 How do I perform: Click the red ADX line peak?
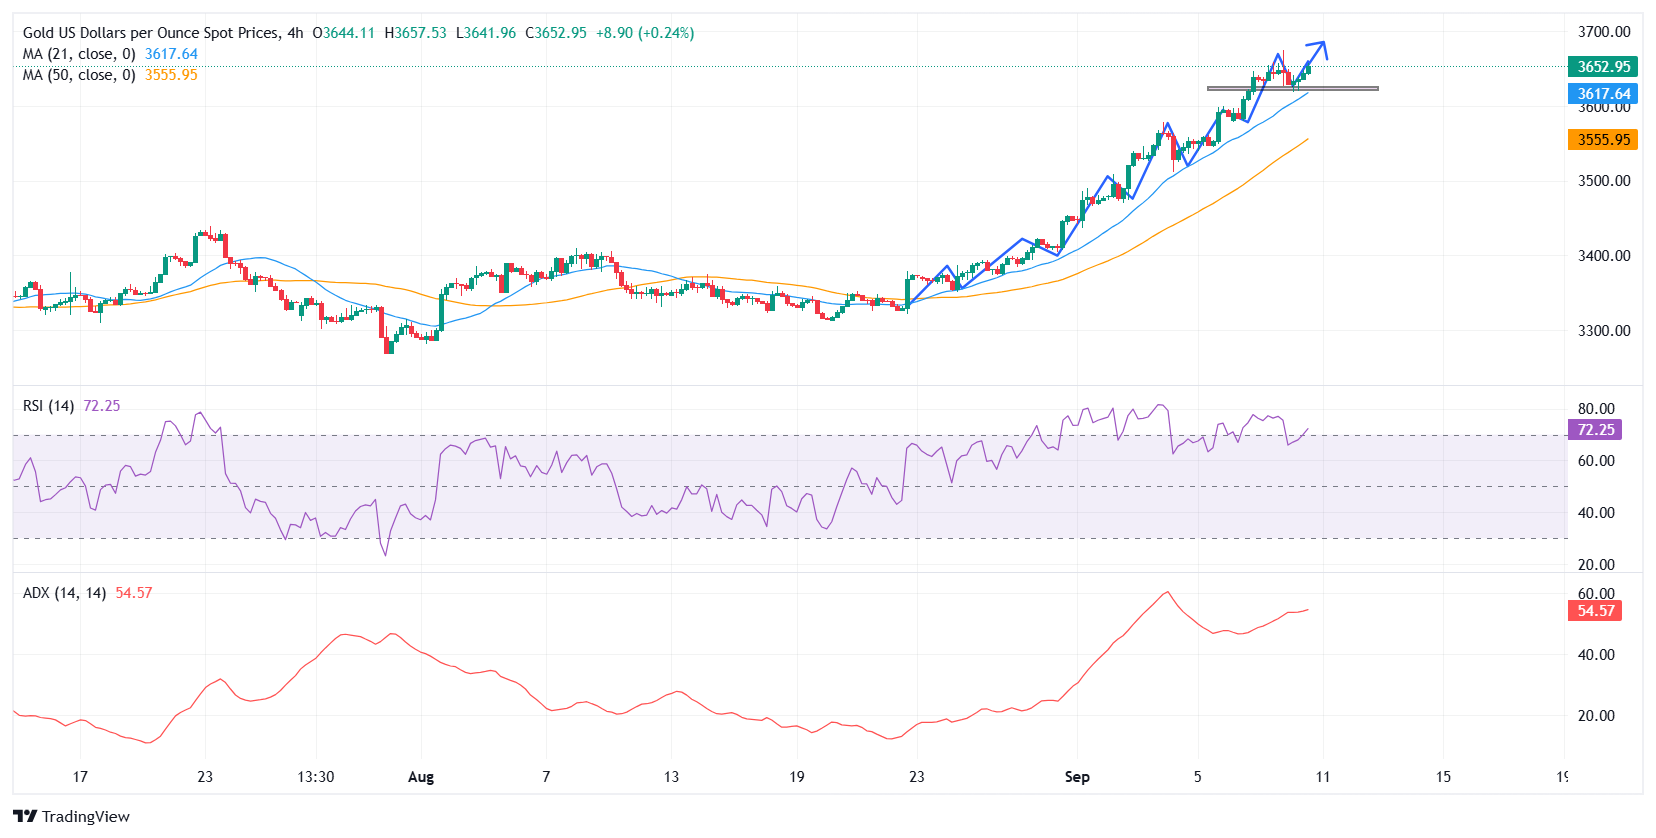[x=1166, y=593]
